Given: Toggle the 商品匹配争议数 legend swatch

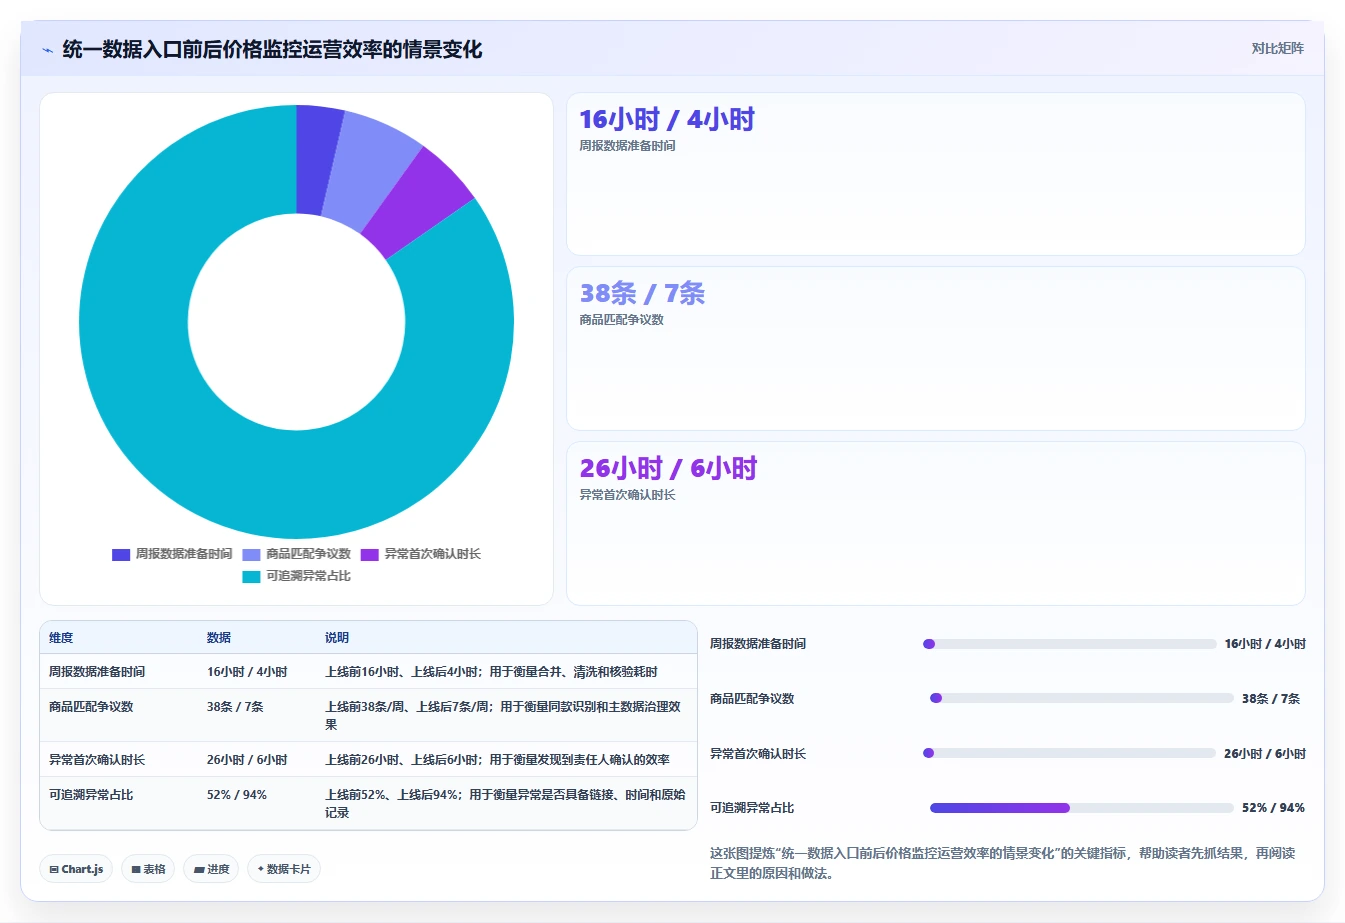Looking at the screenshot, I should (x=251, y=554).
